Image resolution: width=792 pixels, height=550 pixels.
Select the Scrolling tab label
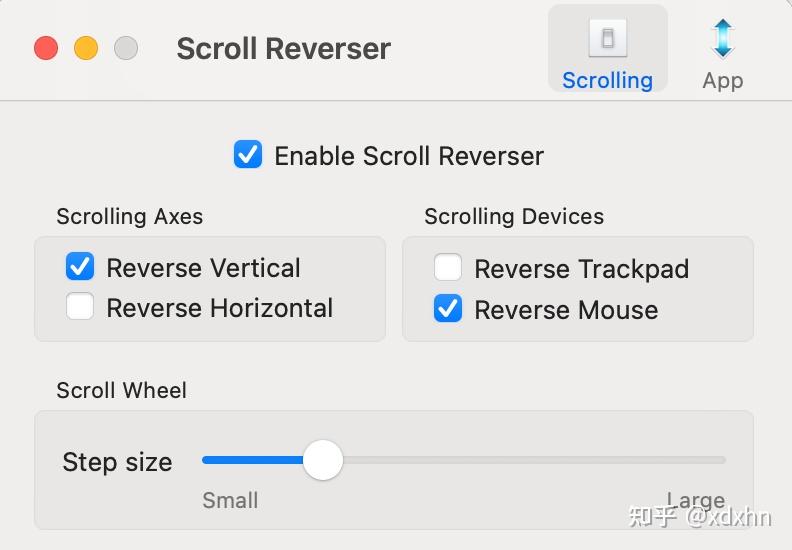608,81
